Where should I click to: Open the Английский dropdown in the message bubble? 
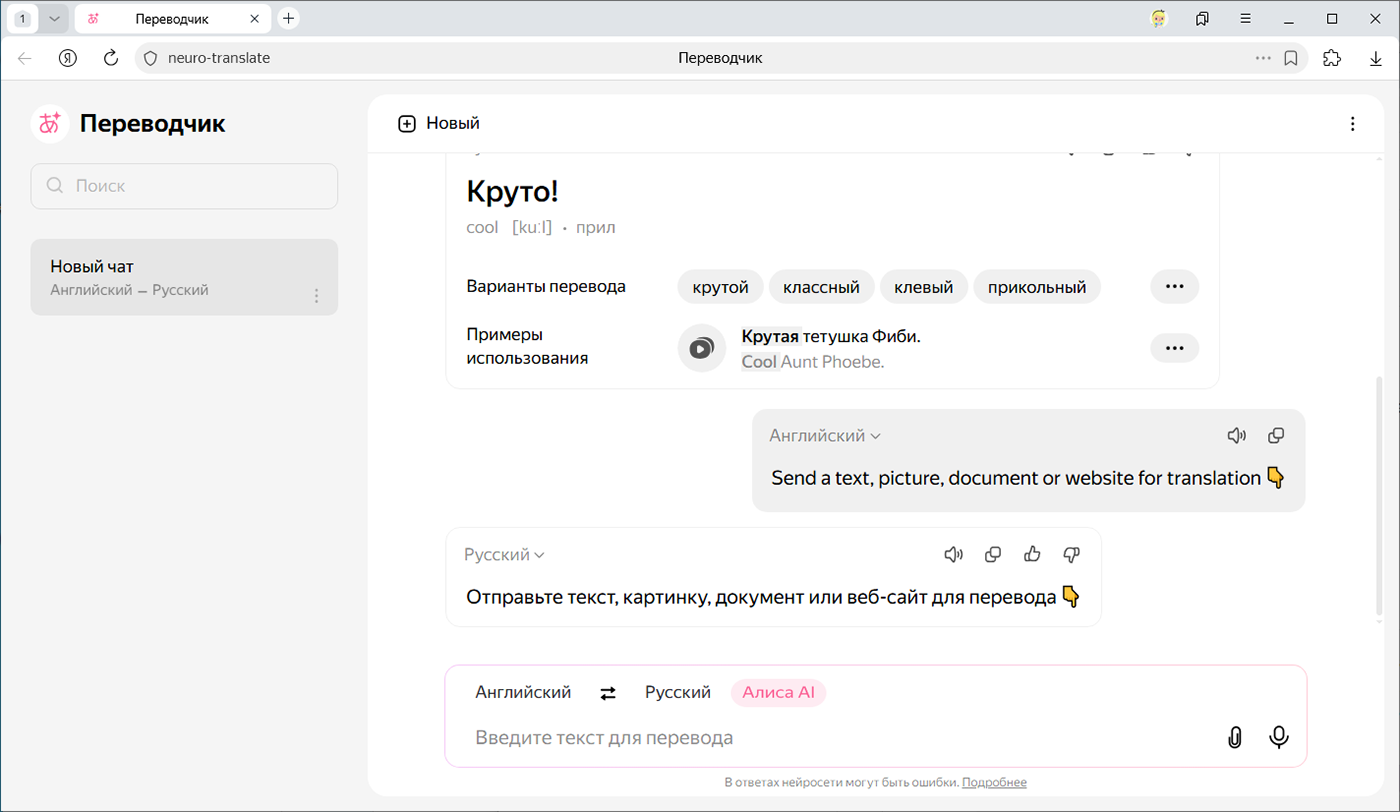pyautogui.click(x=825, y=436)
